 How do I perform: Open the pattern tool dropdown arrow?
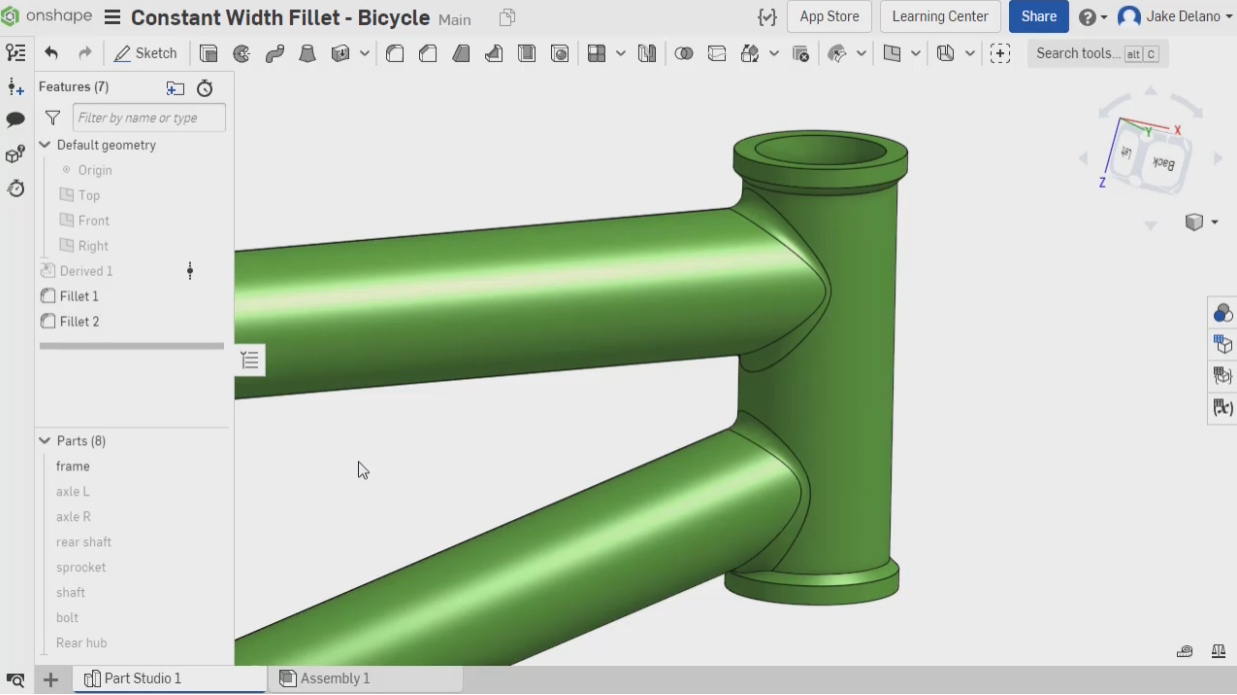(621, 54)
